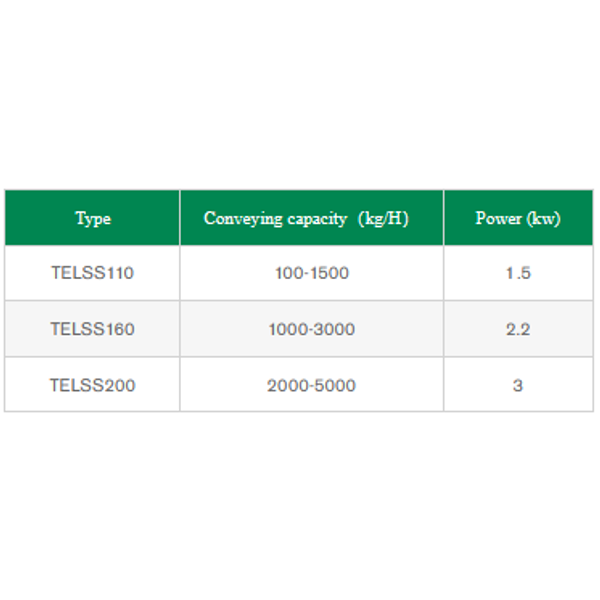
Task: Click the 2000-5000 capacity value
Action: coord(311,385)
